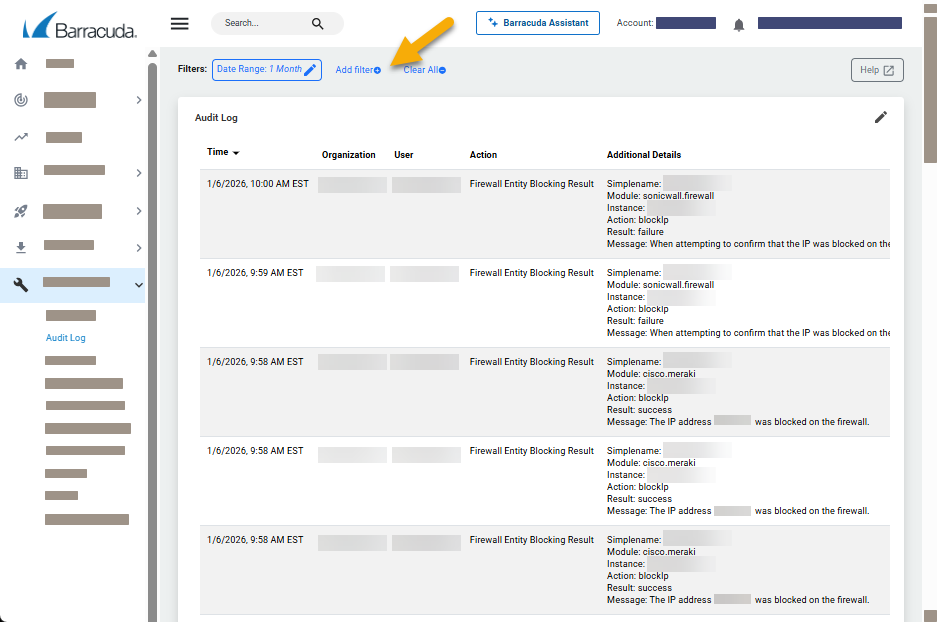This screenshot has height=622, width=937.
Task: Select the building icon in the sidebar
Action: [x=21, y=173]
